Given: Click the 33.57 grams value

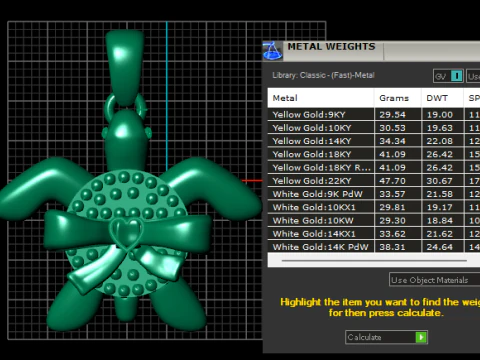Looking at the screenshot, I should (392, 194).
